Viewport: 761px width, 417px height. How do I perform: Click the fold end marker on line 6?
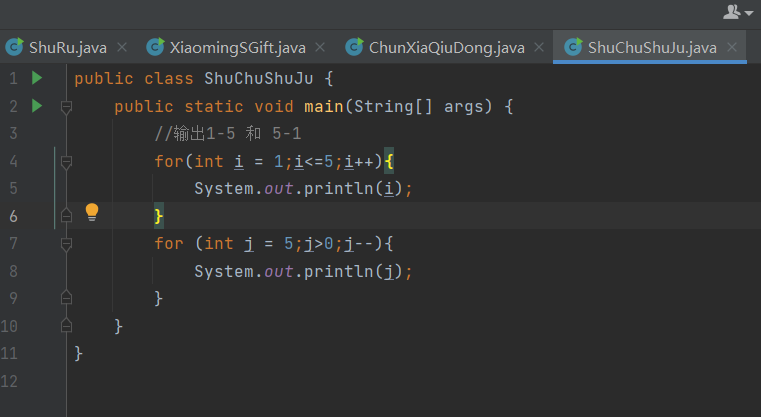coord(66,215)
